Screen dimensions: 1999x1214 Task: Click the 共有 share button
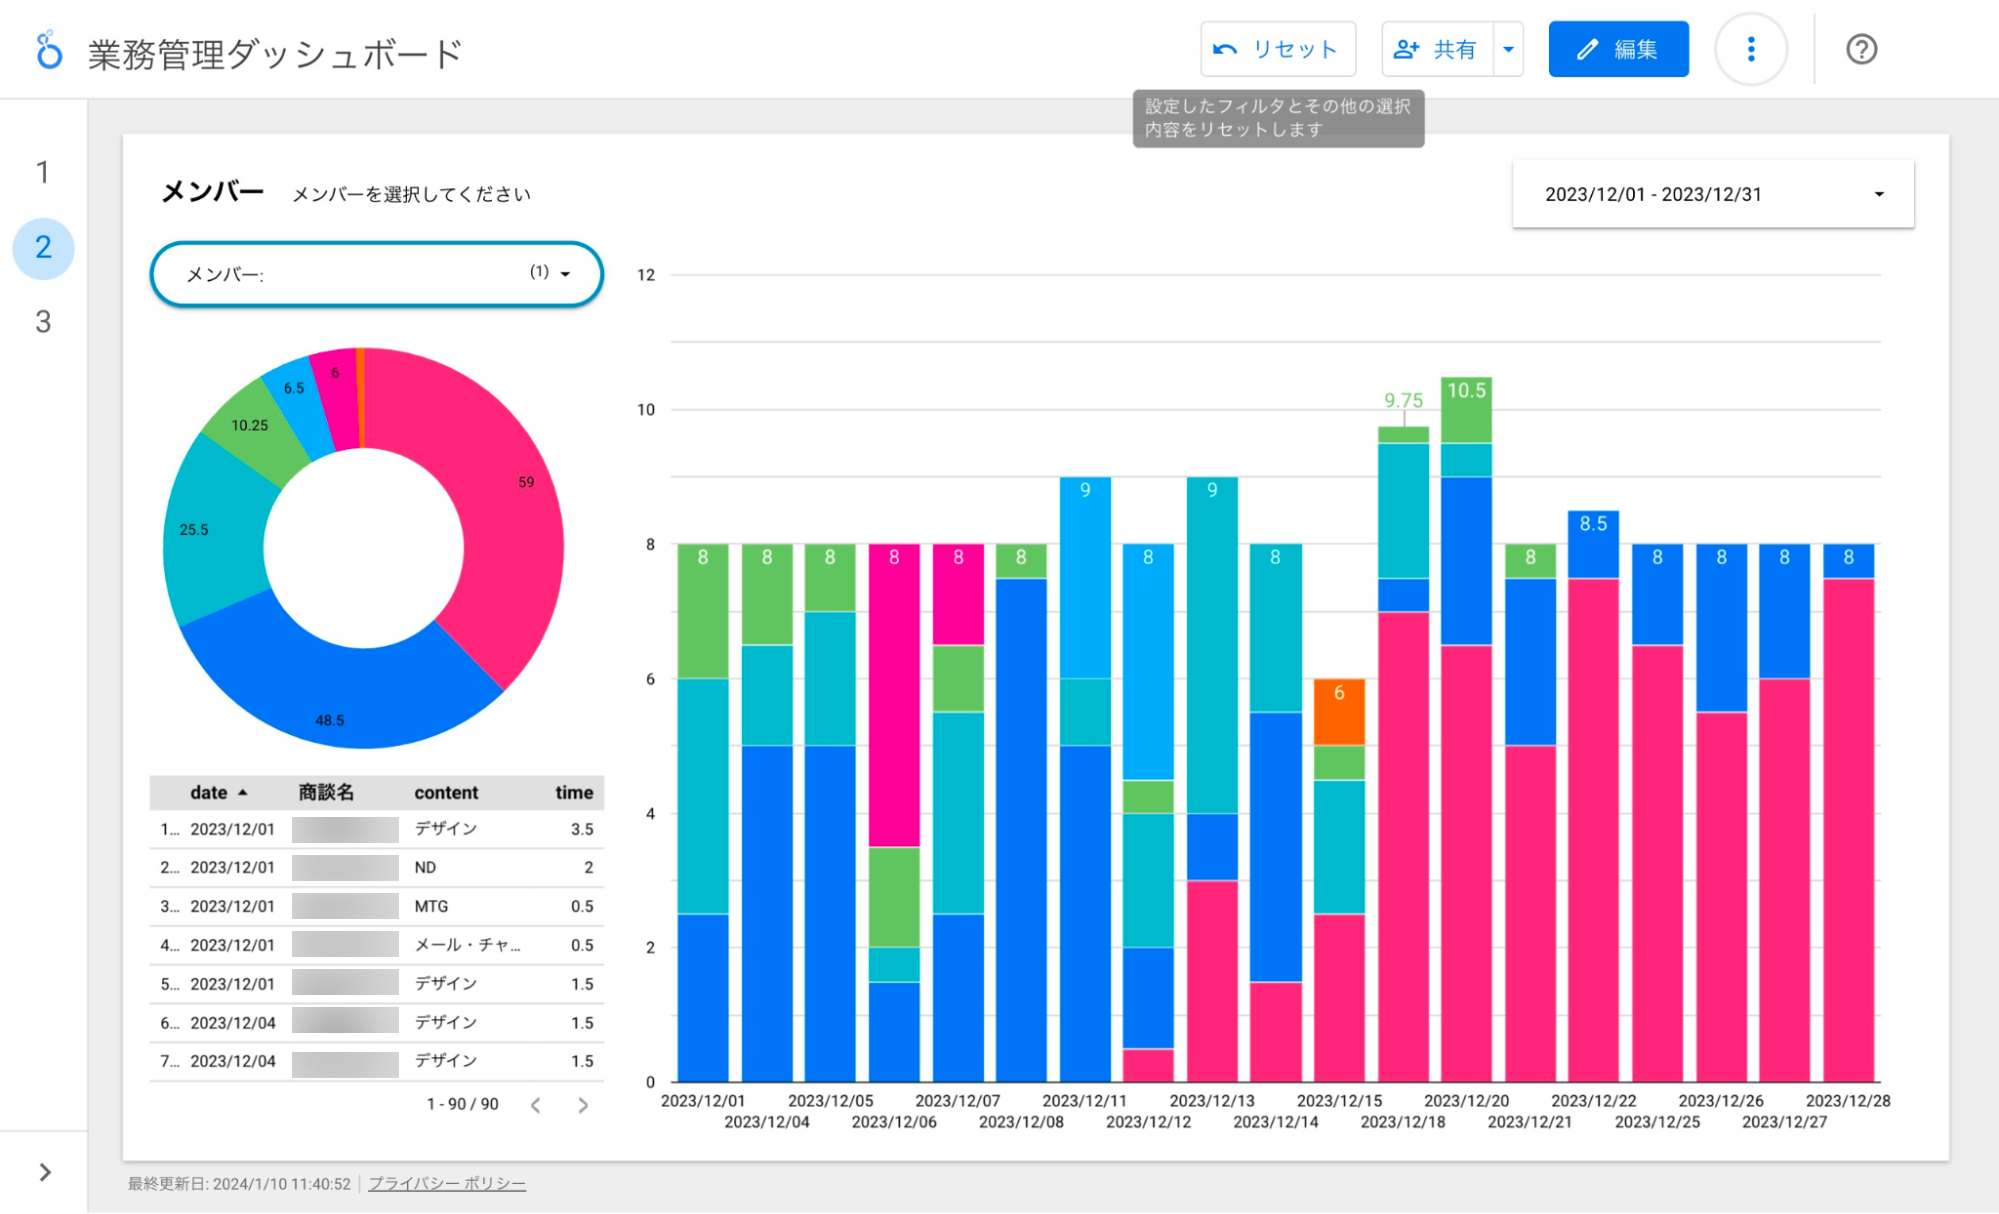(x=1437, y=49)
